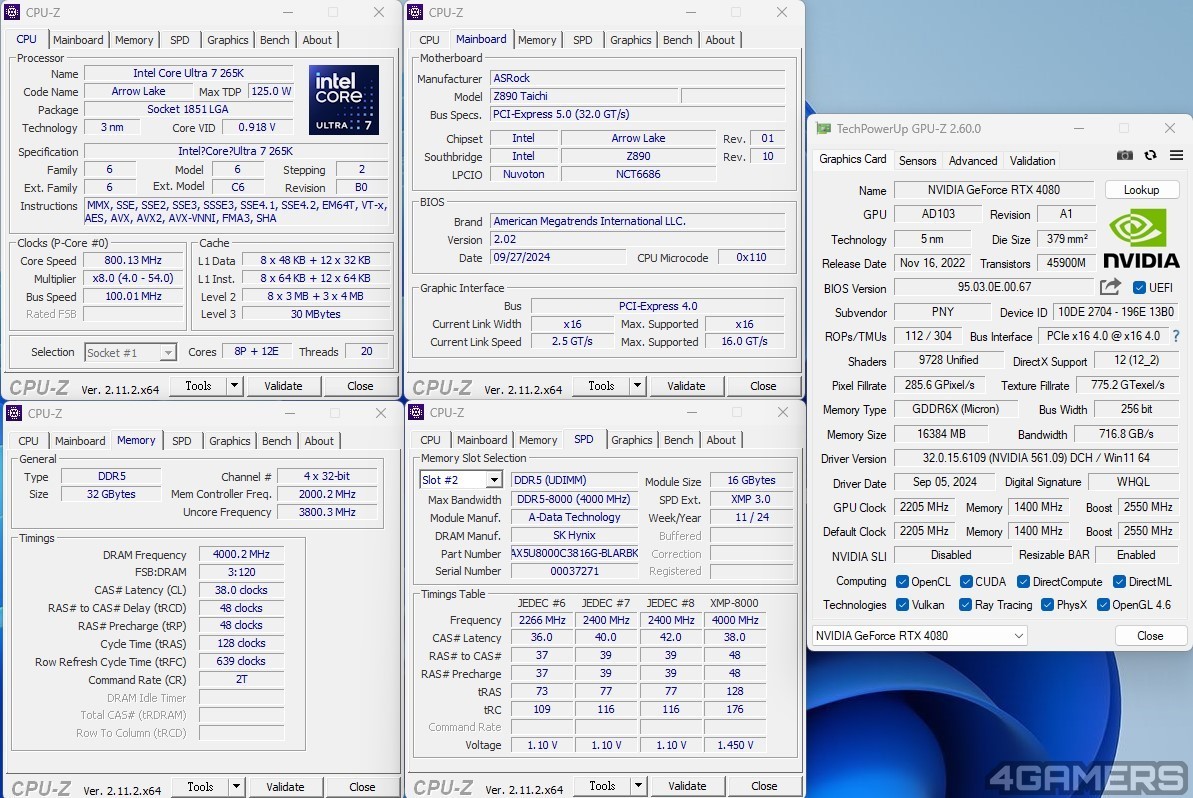Toggle the OpenCL checkbox
Image resolution: width=1193 pixels, height=798 pixels.
click(902, 581)
